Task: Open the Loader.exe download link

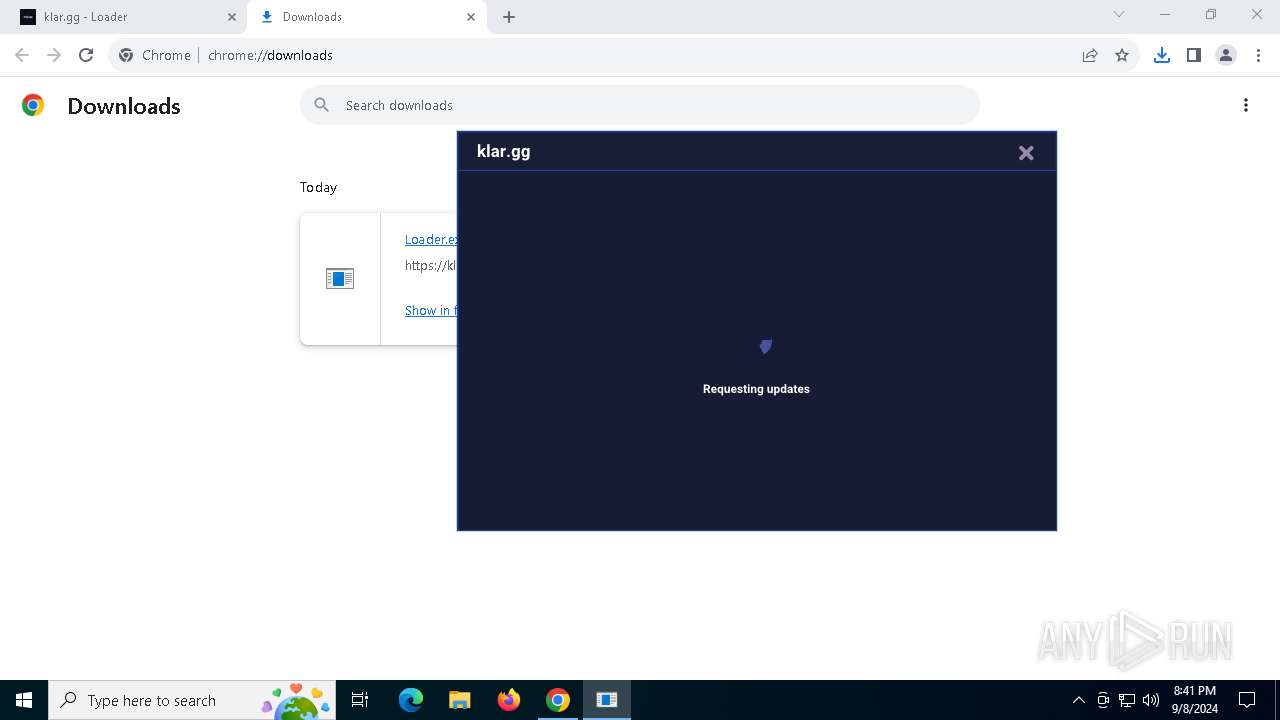Action: pos(431,239)
